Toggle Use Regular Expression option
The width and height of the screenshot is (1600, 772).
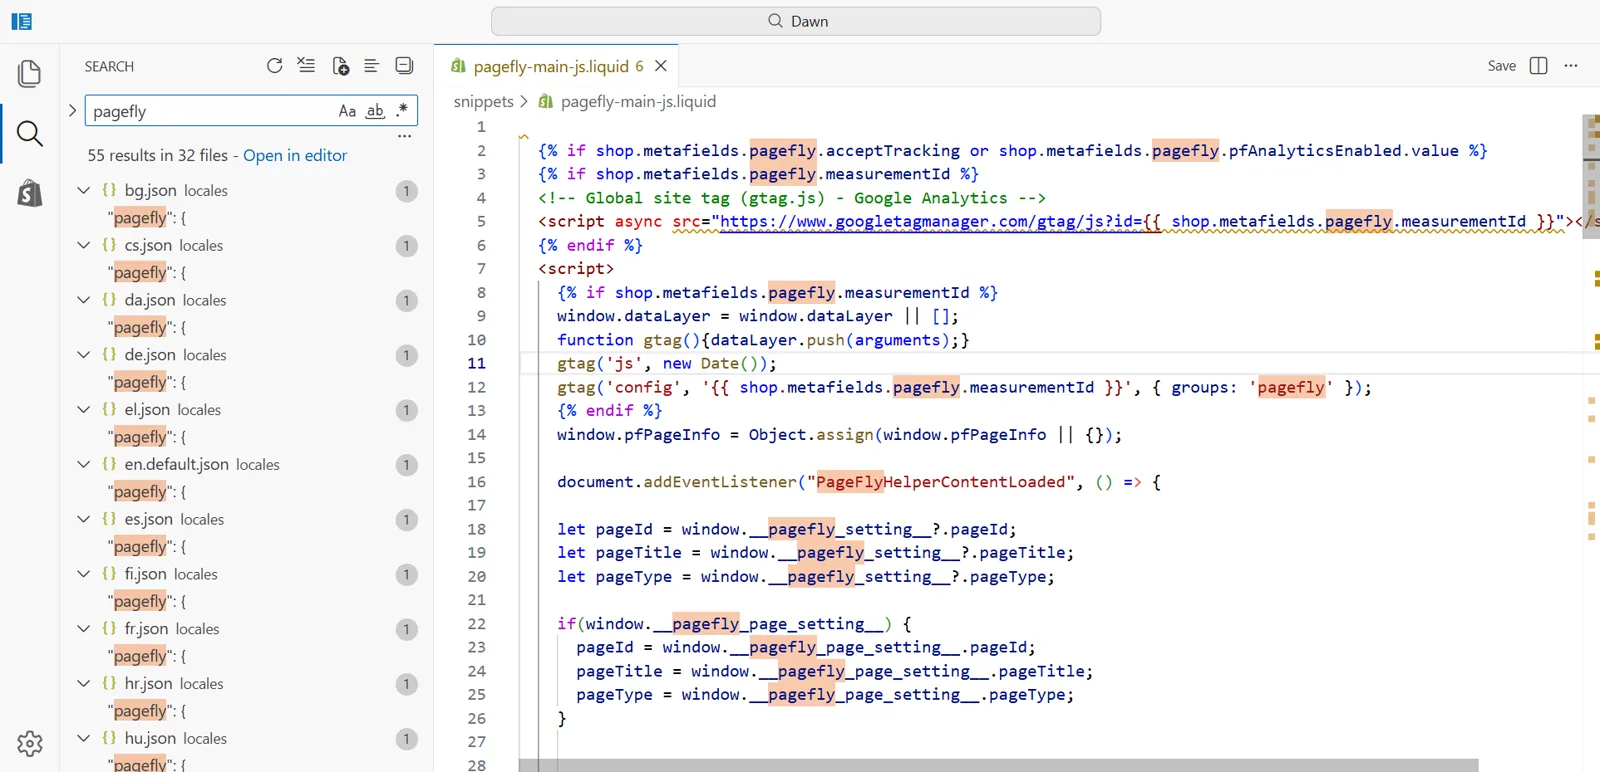(402, 111)
